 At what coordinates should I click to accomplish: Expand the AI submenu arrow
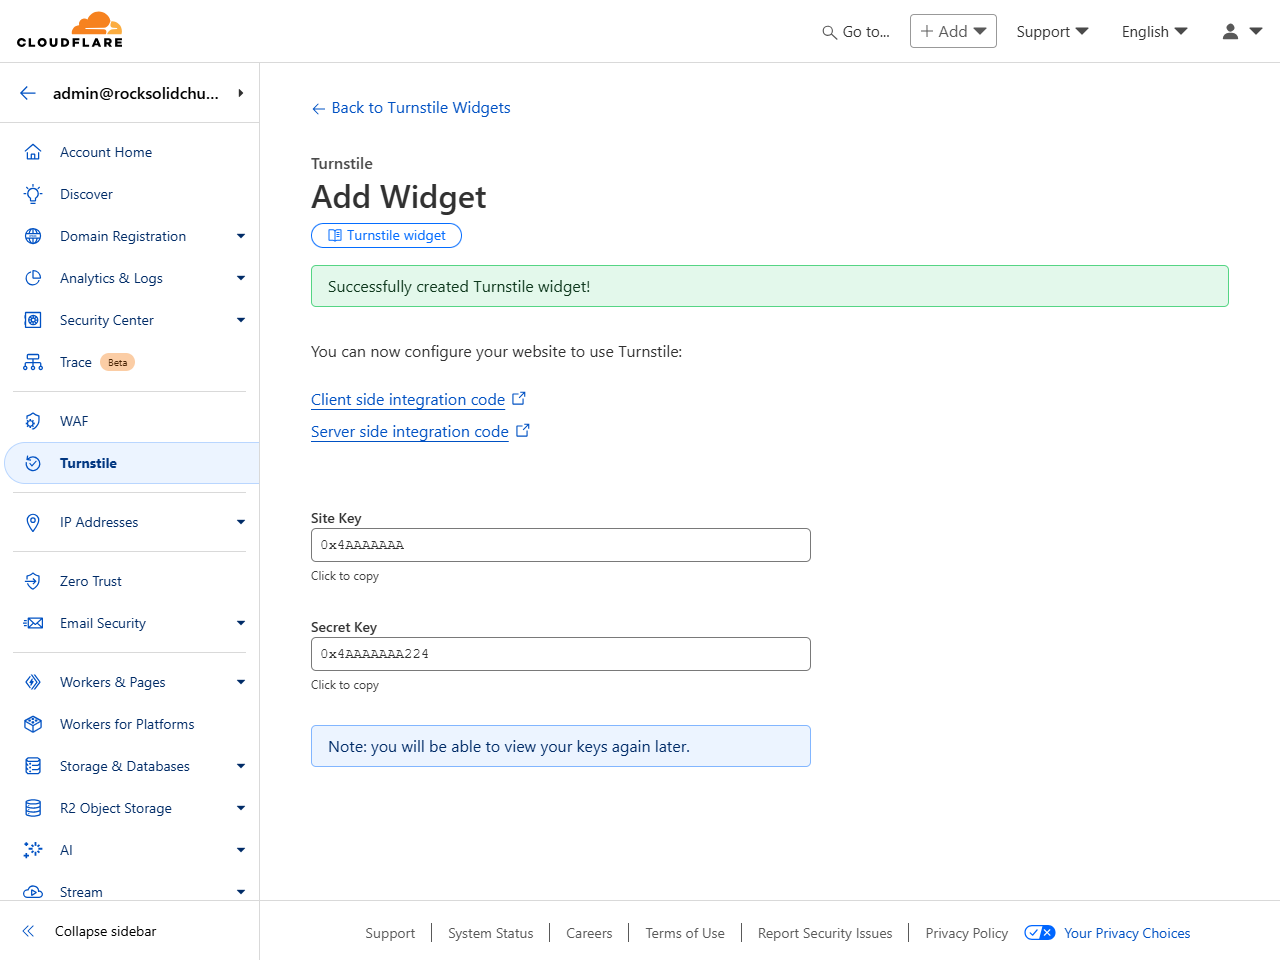[x=241, y=850]
